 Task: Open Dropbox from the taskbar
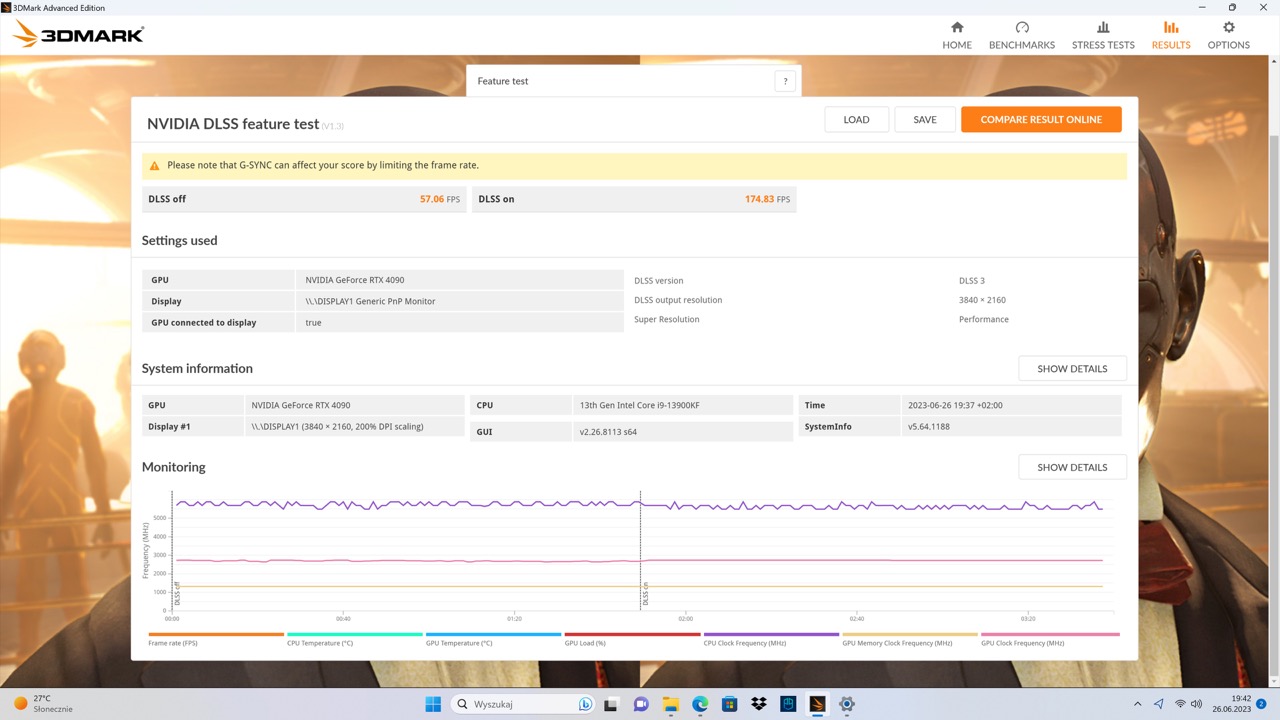click(x=759, y=704)
